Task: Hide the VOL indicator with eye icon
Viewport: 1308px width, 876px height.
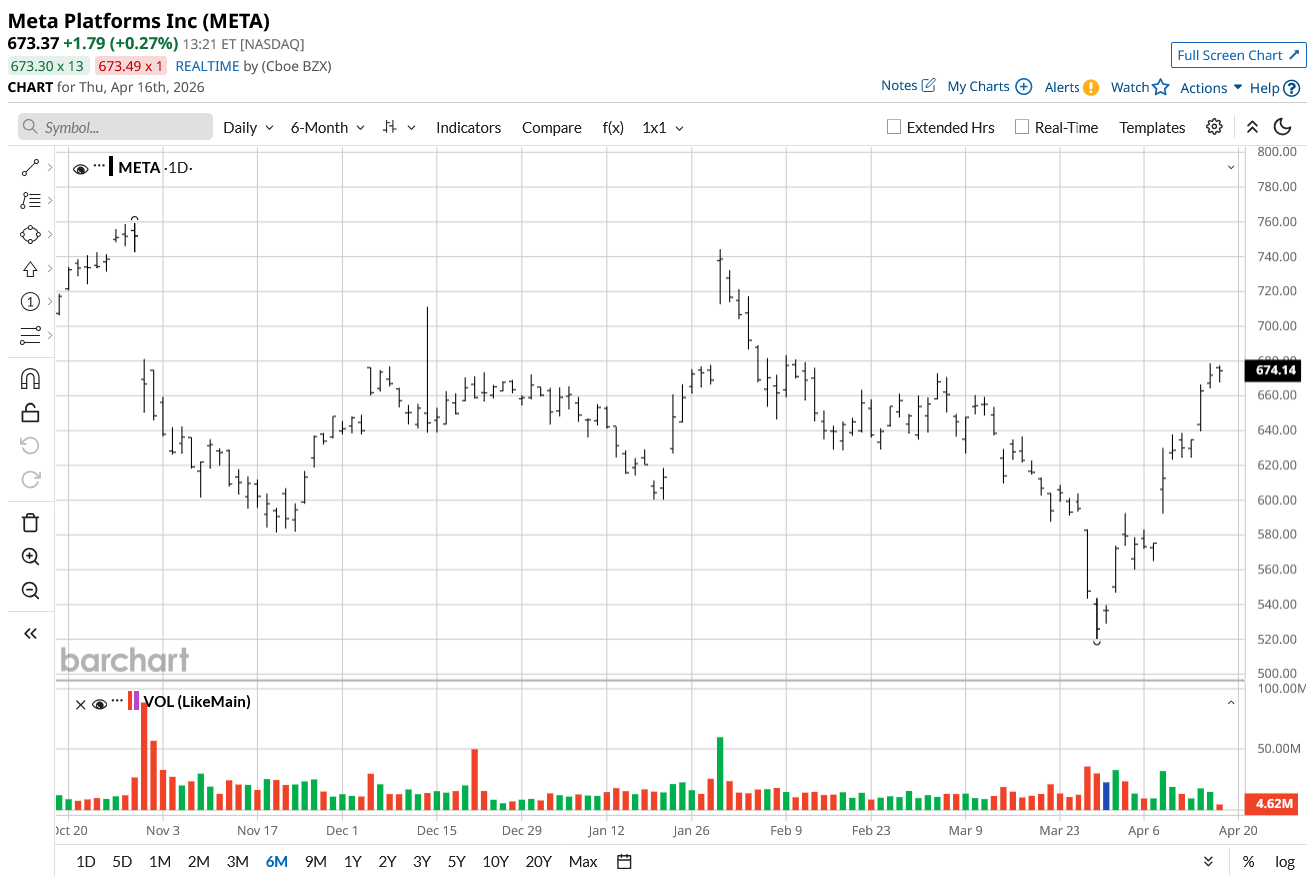Action: (99, 704)
